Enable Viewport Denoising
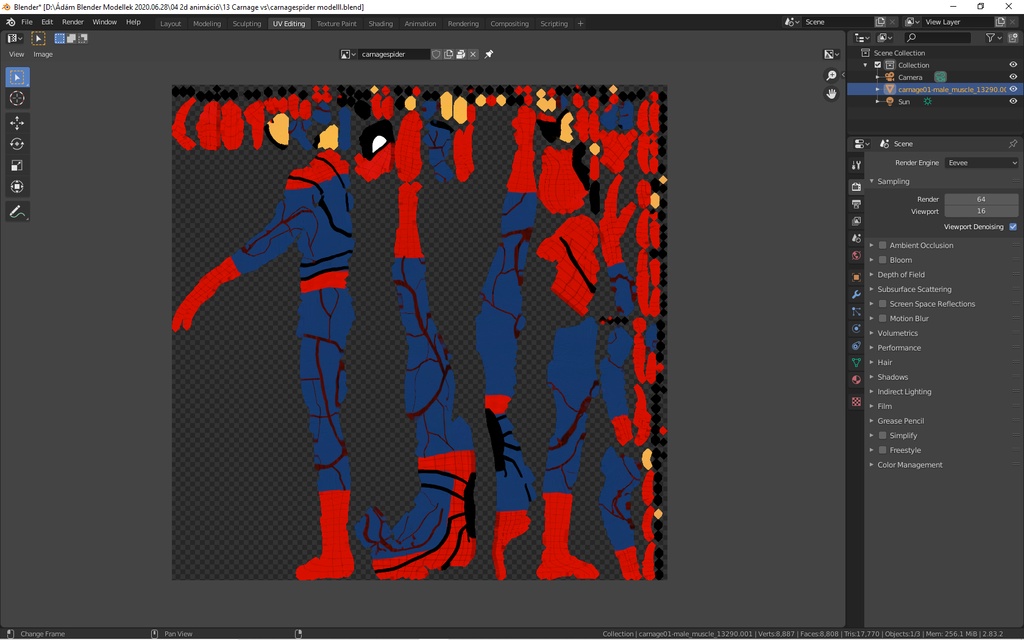 (x=1012, y=226)
